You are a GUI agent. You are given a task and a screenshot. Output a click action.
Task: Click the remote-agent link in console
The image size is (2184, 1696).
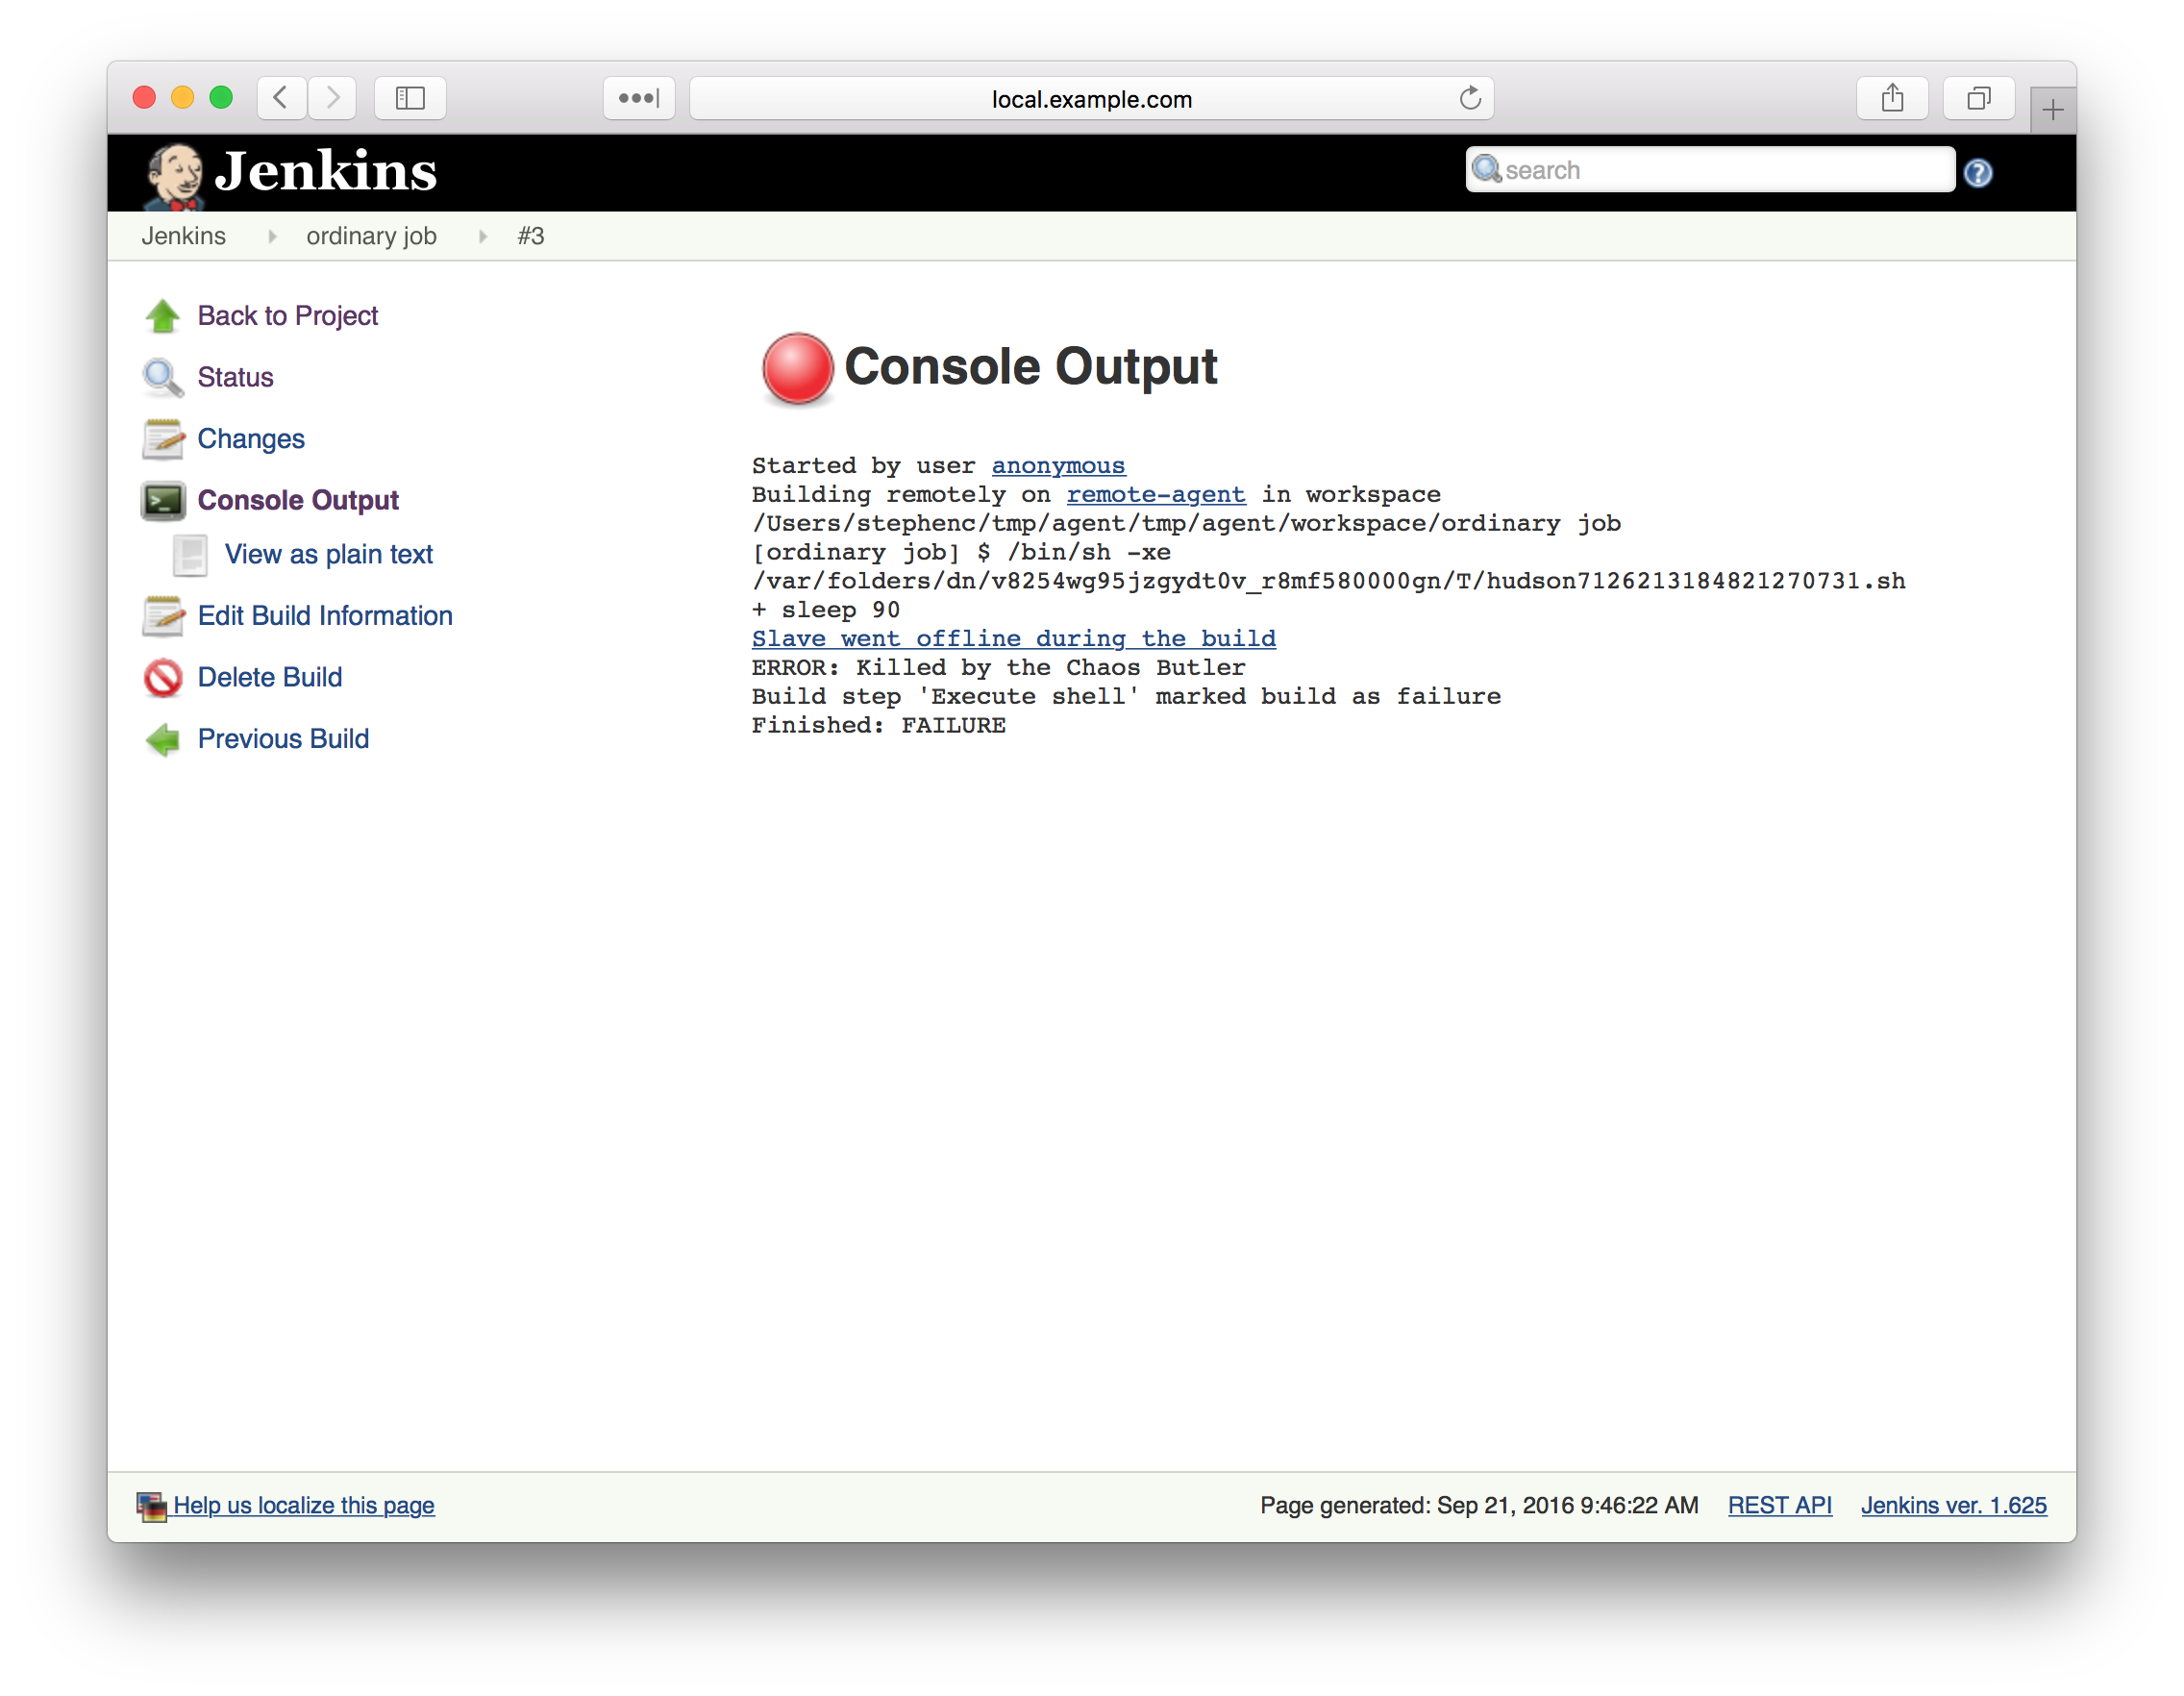(1155, 494)
